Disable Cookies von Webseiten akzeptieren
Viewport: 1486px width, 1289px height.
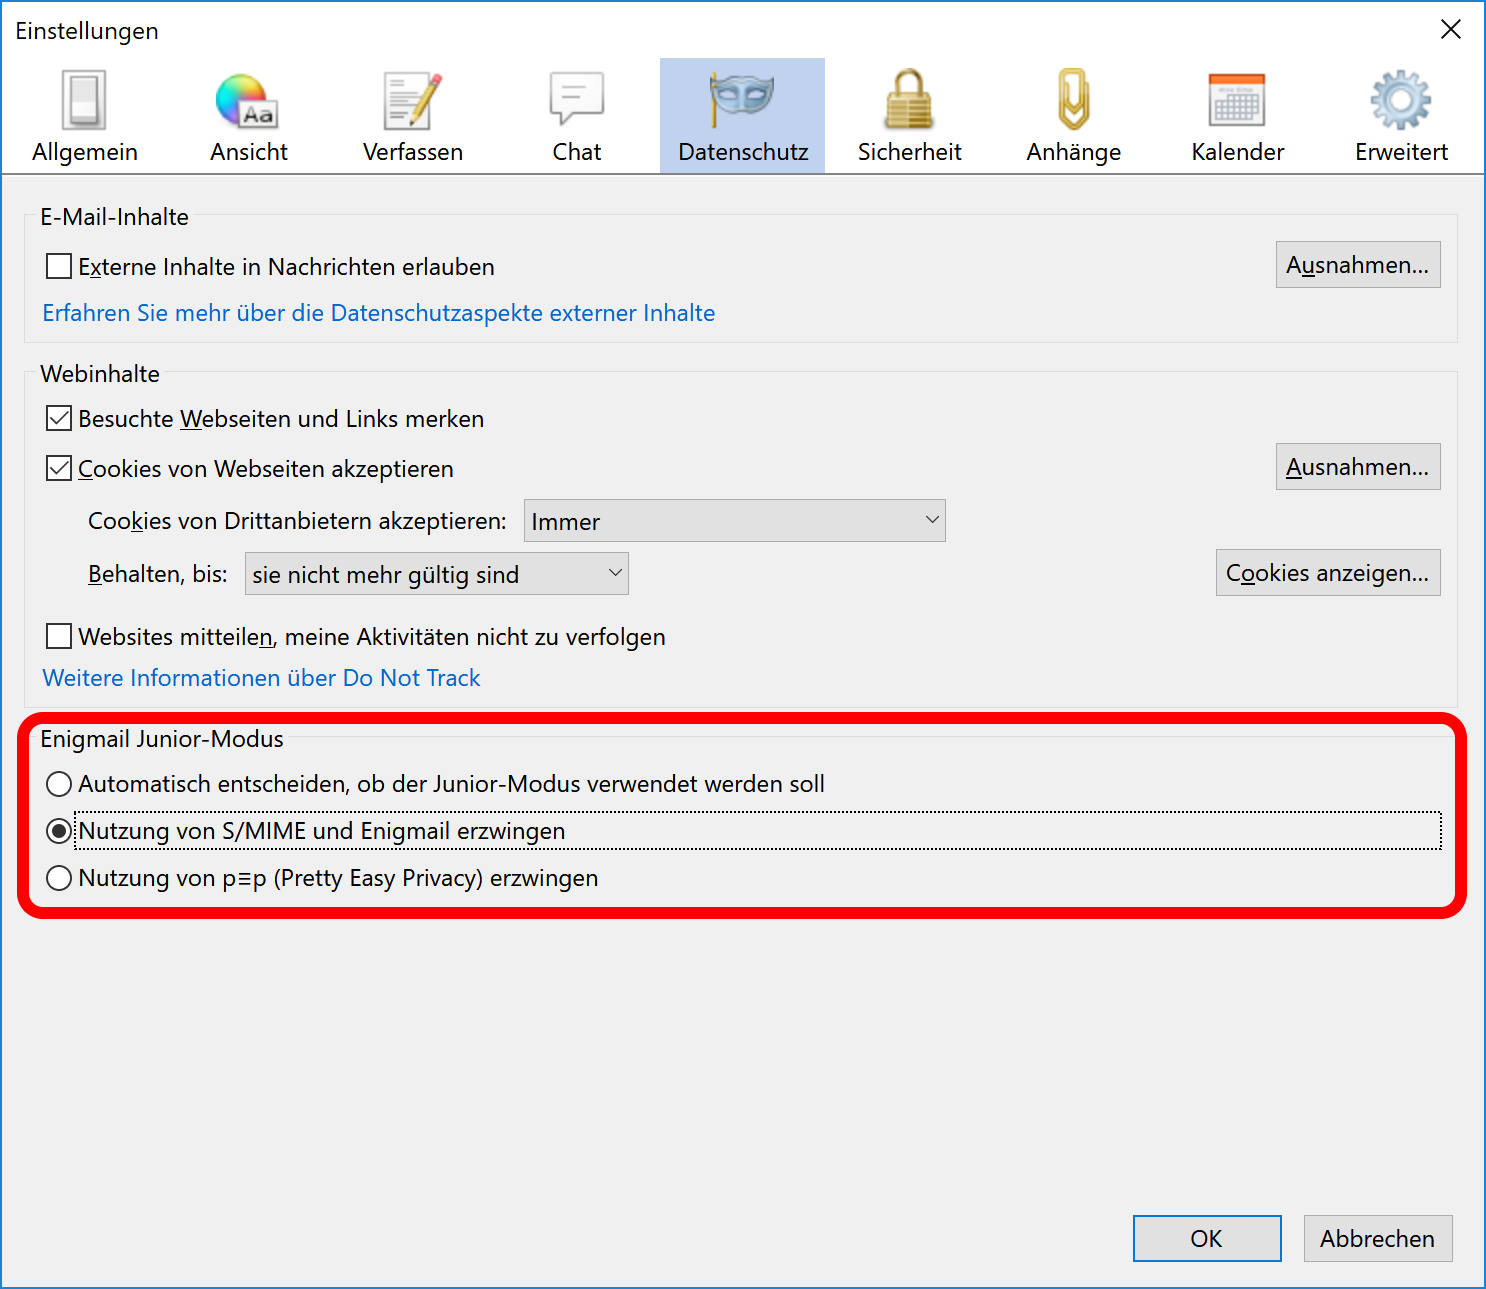(x=59, y=469)
